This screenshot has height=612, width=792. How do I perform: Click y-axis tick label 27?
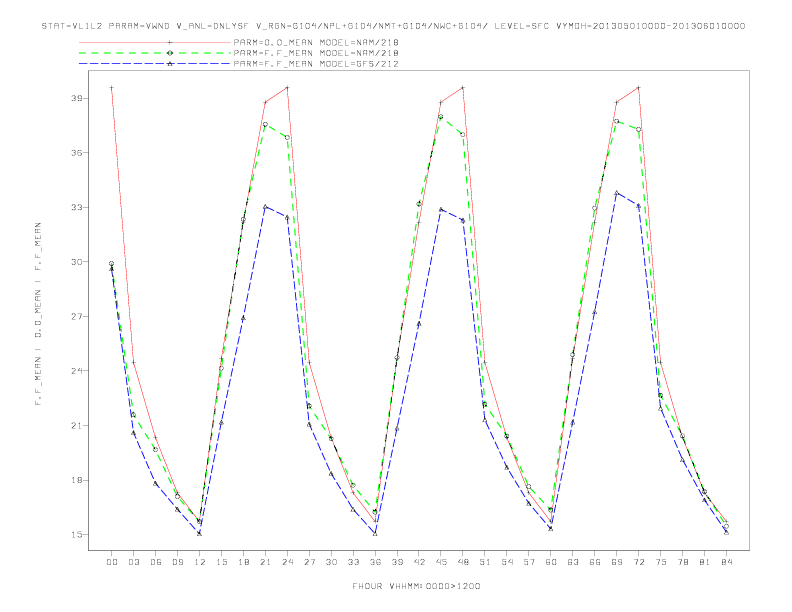pyautogui.click(x=77, y=317)
